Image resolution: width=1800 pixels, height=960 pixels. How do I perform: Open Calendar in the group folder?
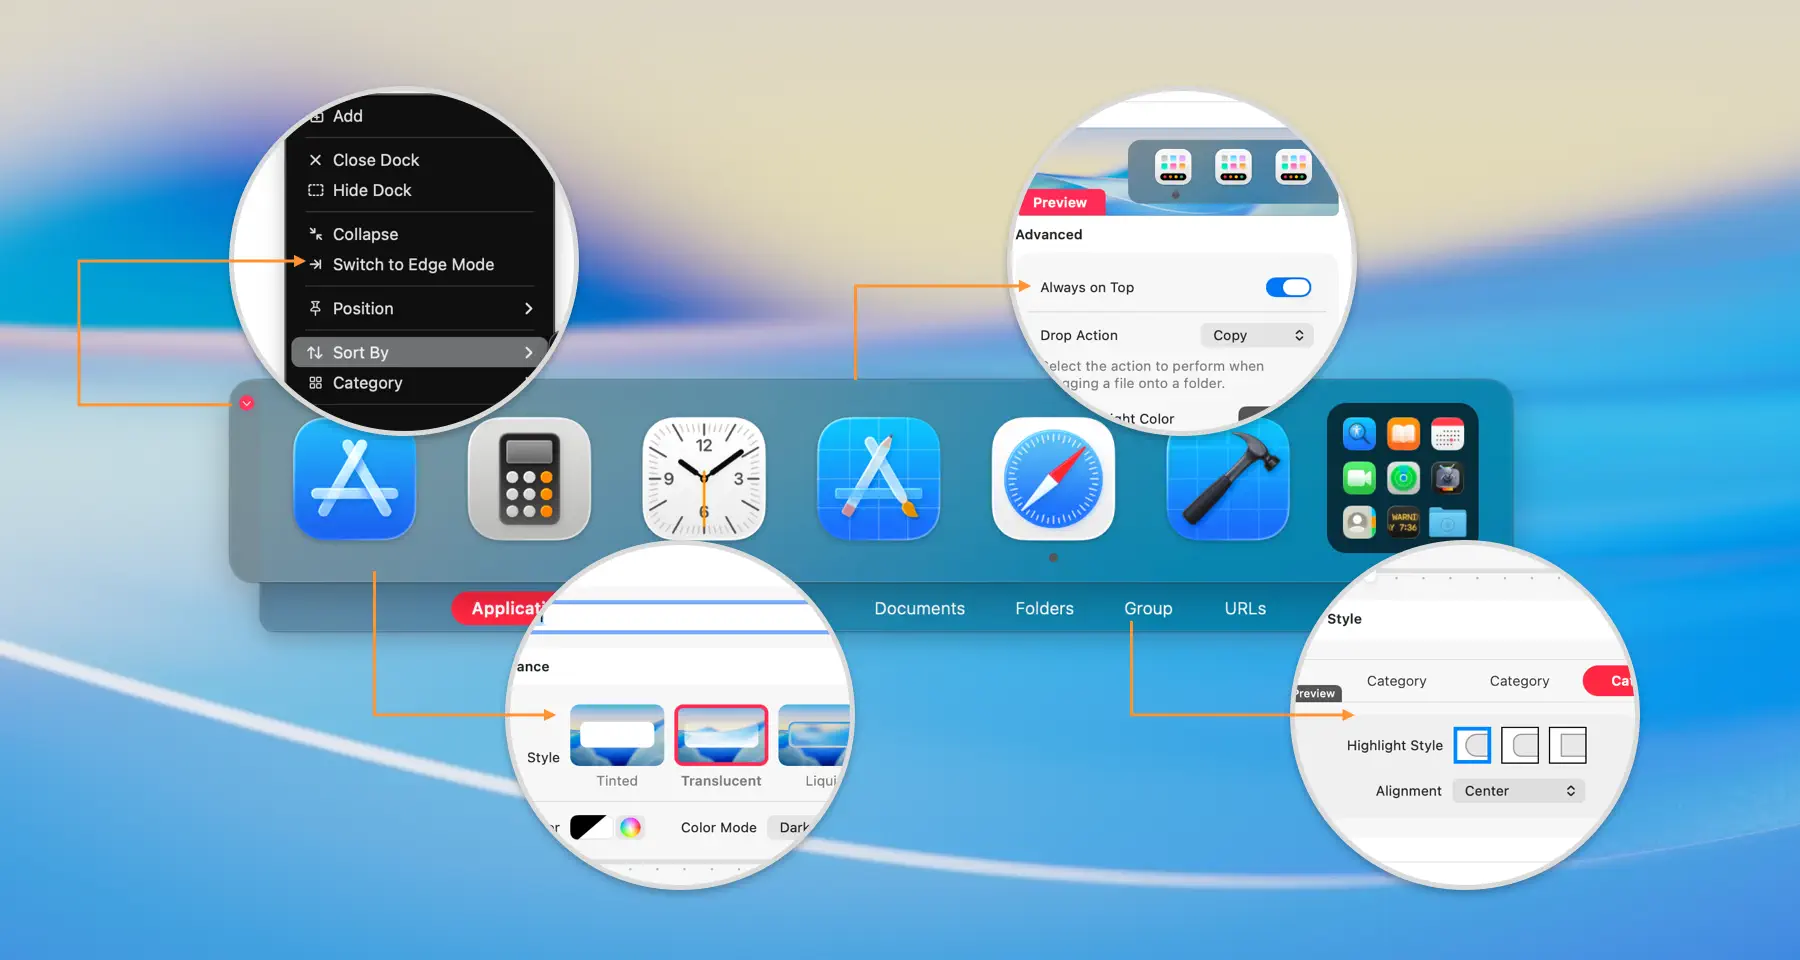1447,434
